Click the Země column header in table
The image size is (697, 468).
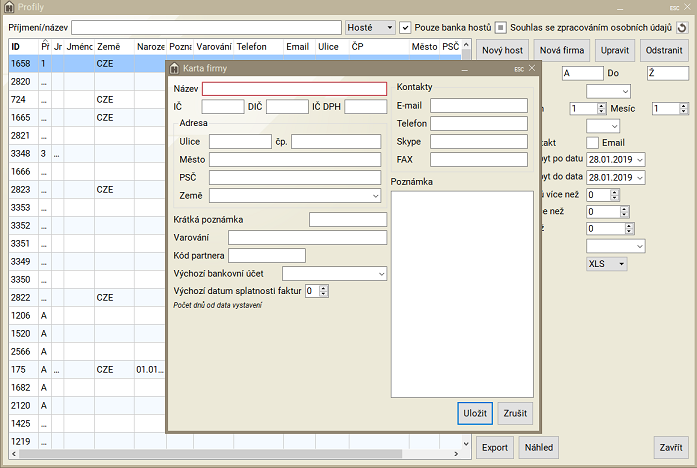(113, 46)
